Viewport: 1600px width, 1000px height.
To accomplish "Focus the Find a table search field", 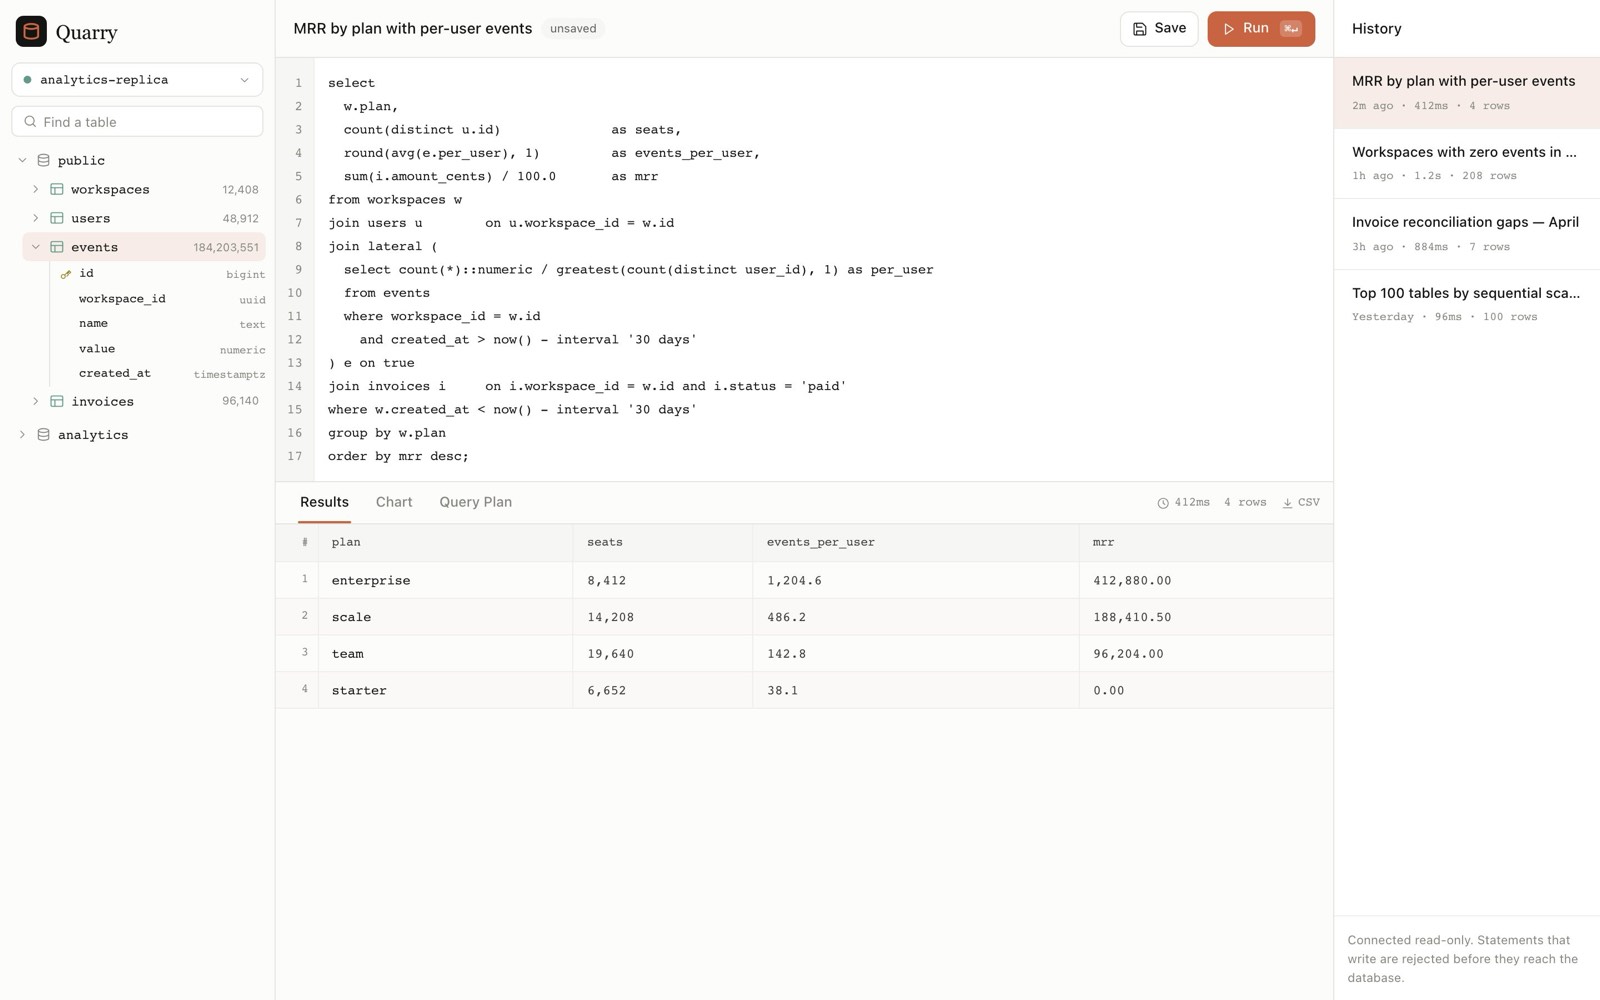I will 137,121.
